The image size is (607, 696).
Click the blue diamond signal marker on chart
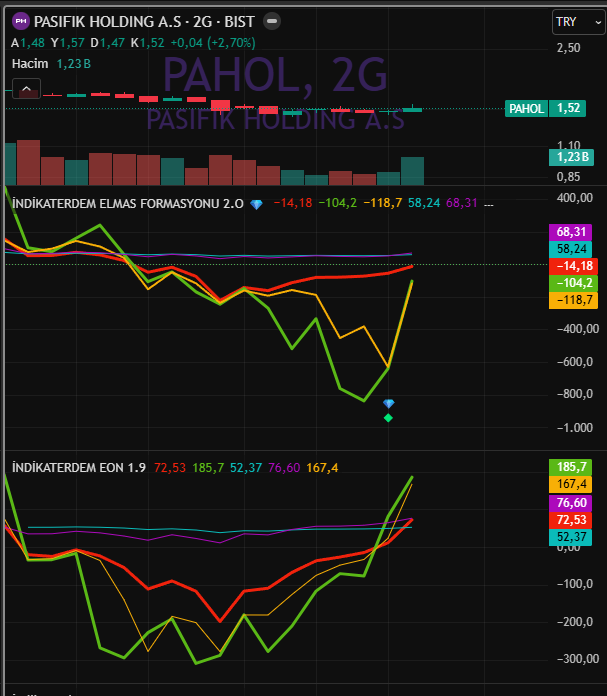point(389,403)
